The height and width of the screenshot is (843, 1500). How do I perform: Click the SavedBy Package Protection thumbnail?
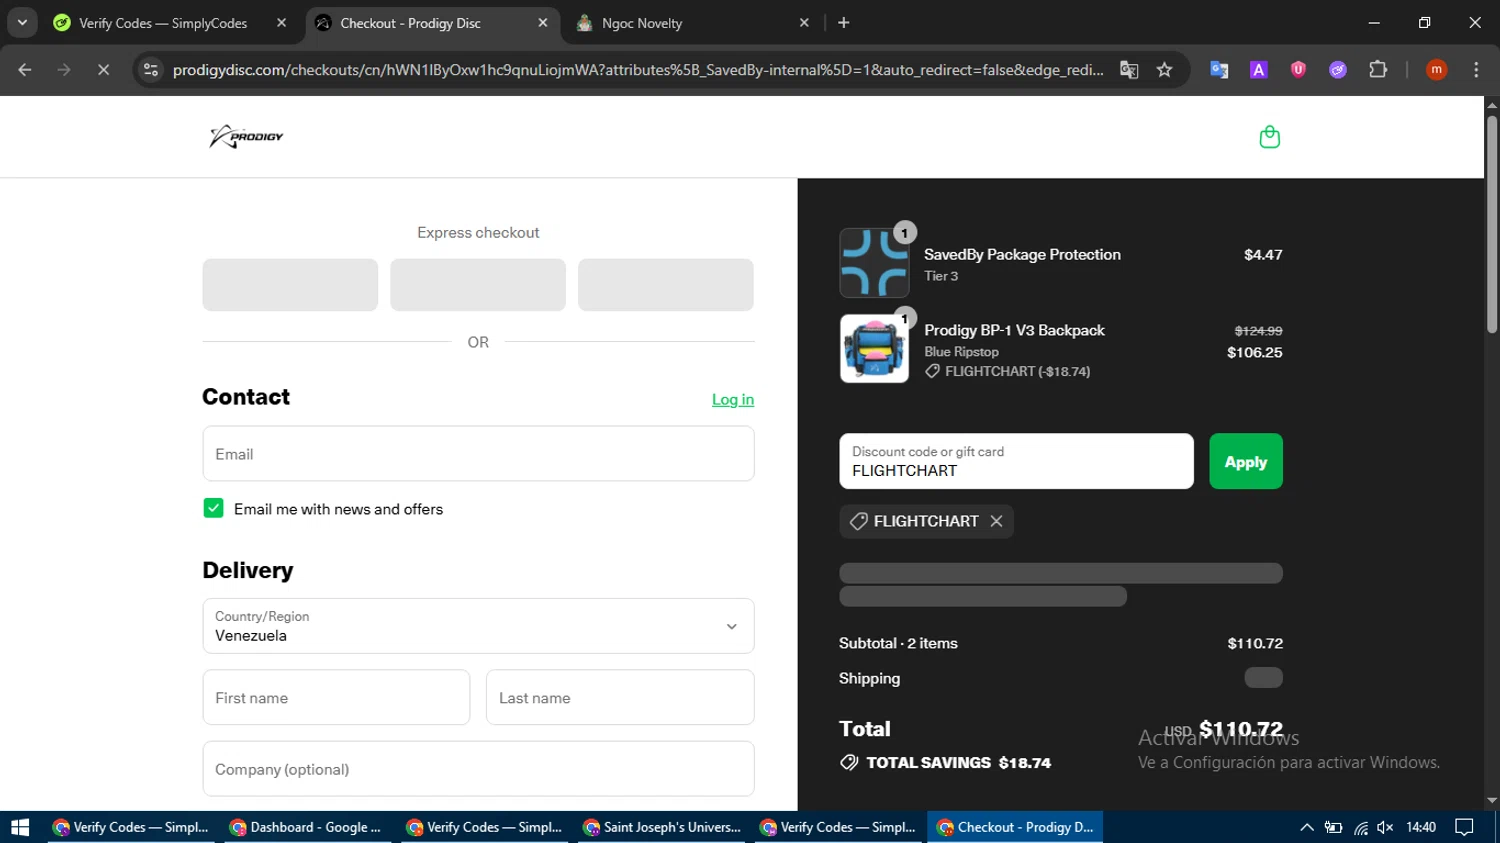874,263
